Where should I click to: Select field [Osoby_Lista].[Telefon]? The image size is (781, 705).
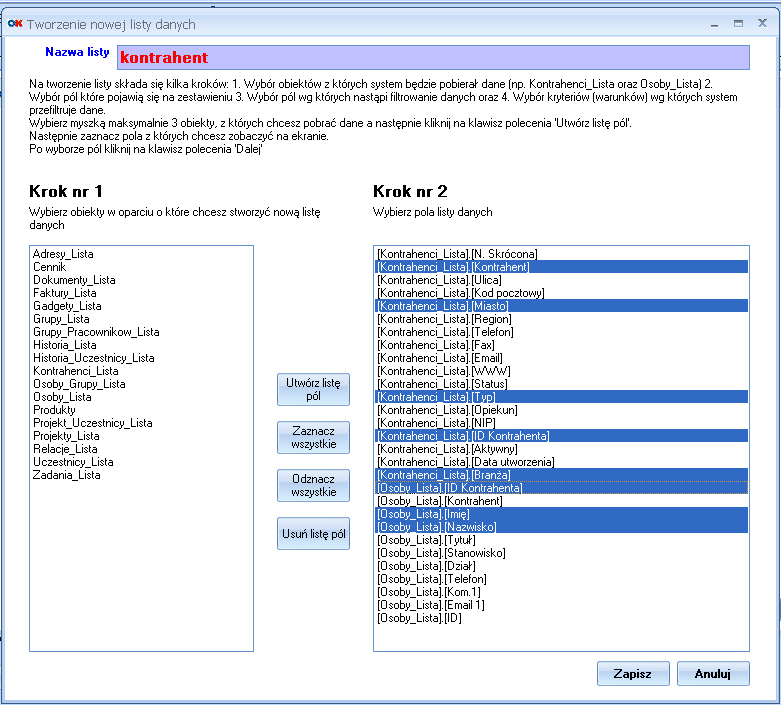tap(561, 578)
